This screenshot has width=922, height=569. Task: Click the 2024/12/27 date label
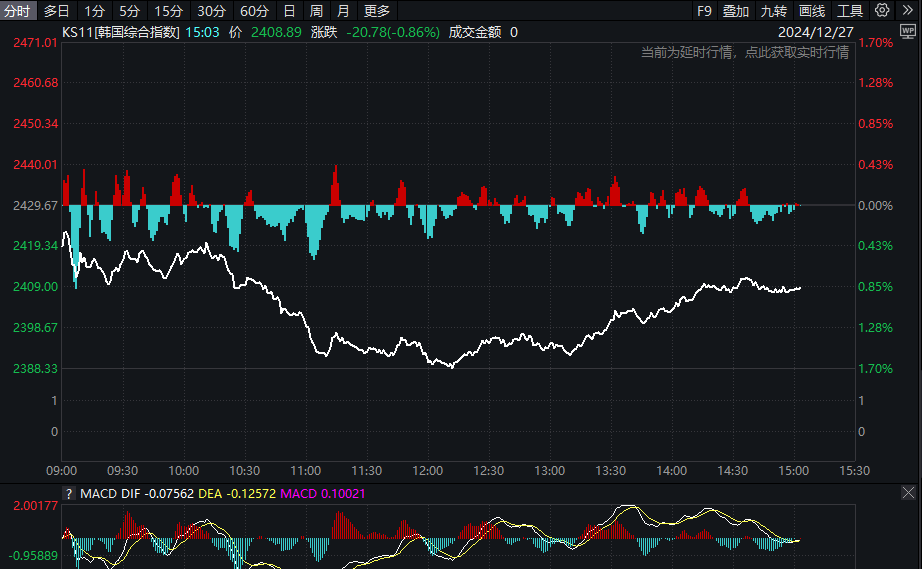816,32
